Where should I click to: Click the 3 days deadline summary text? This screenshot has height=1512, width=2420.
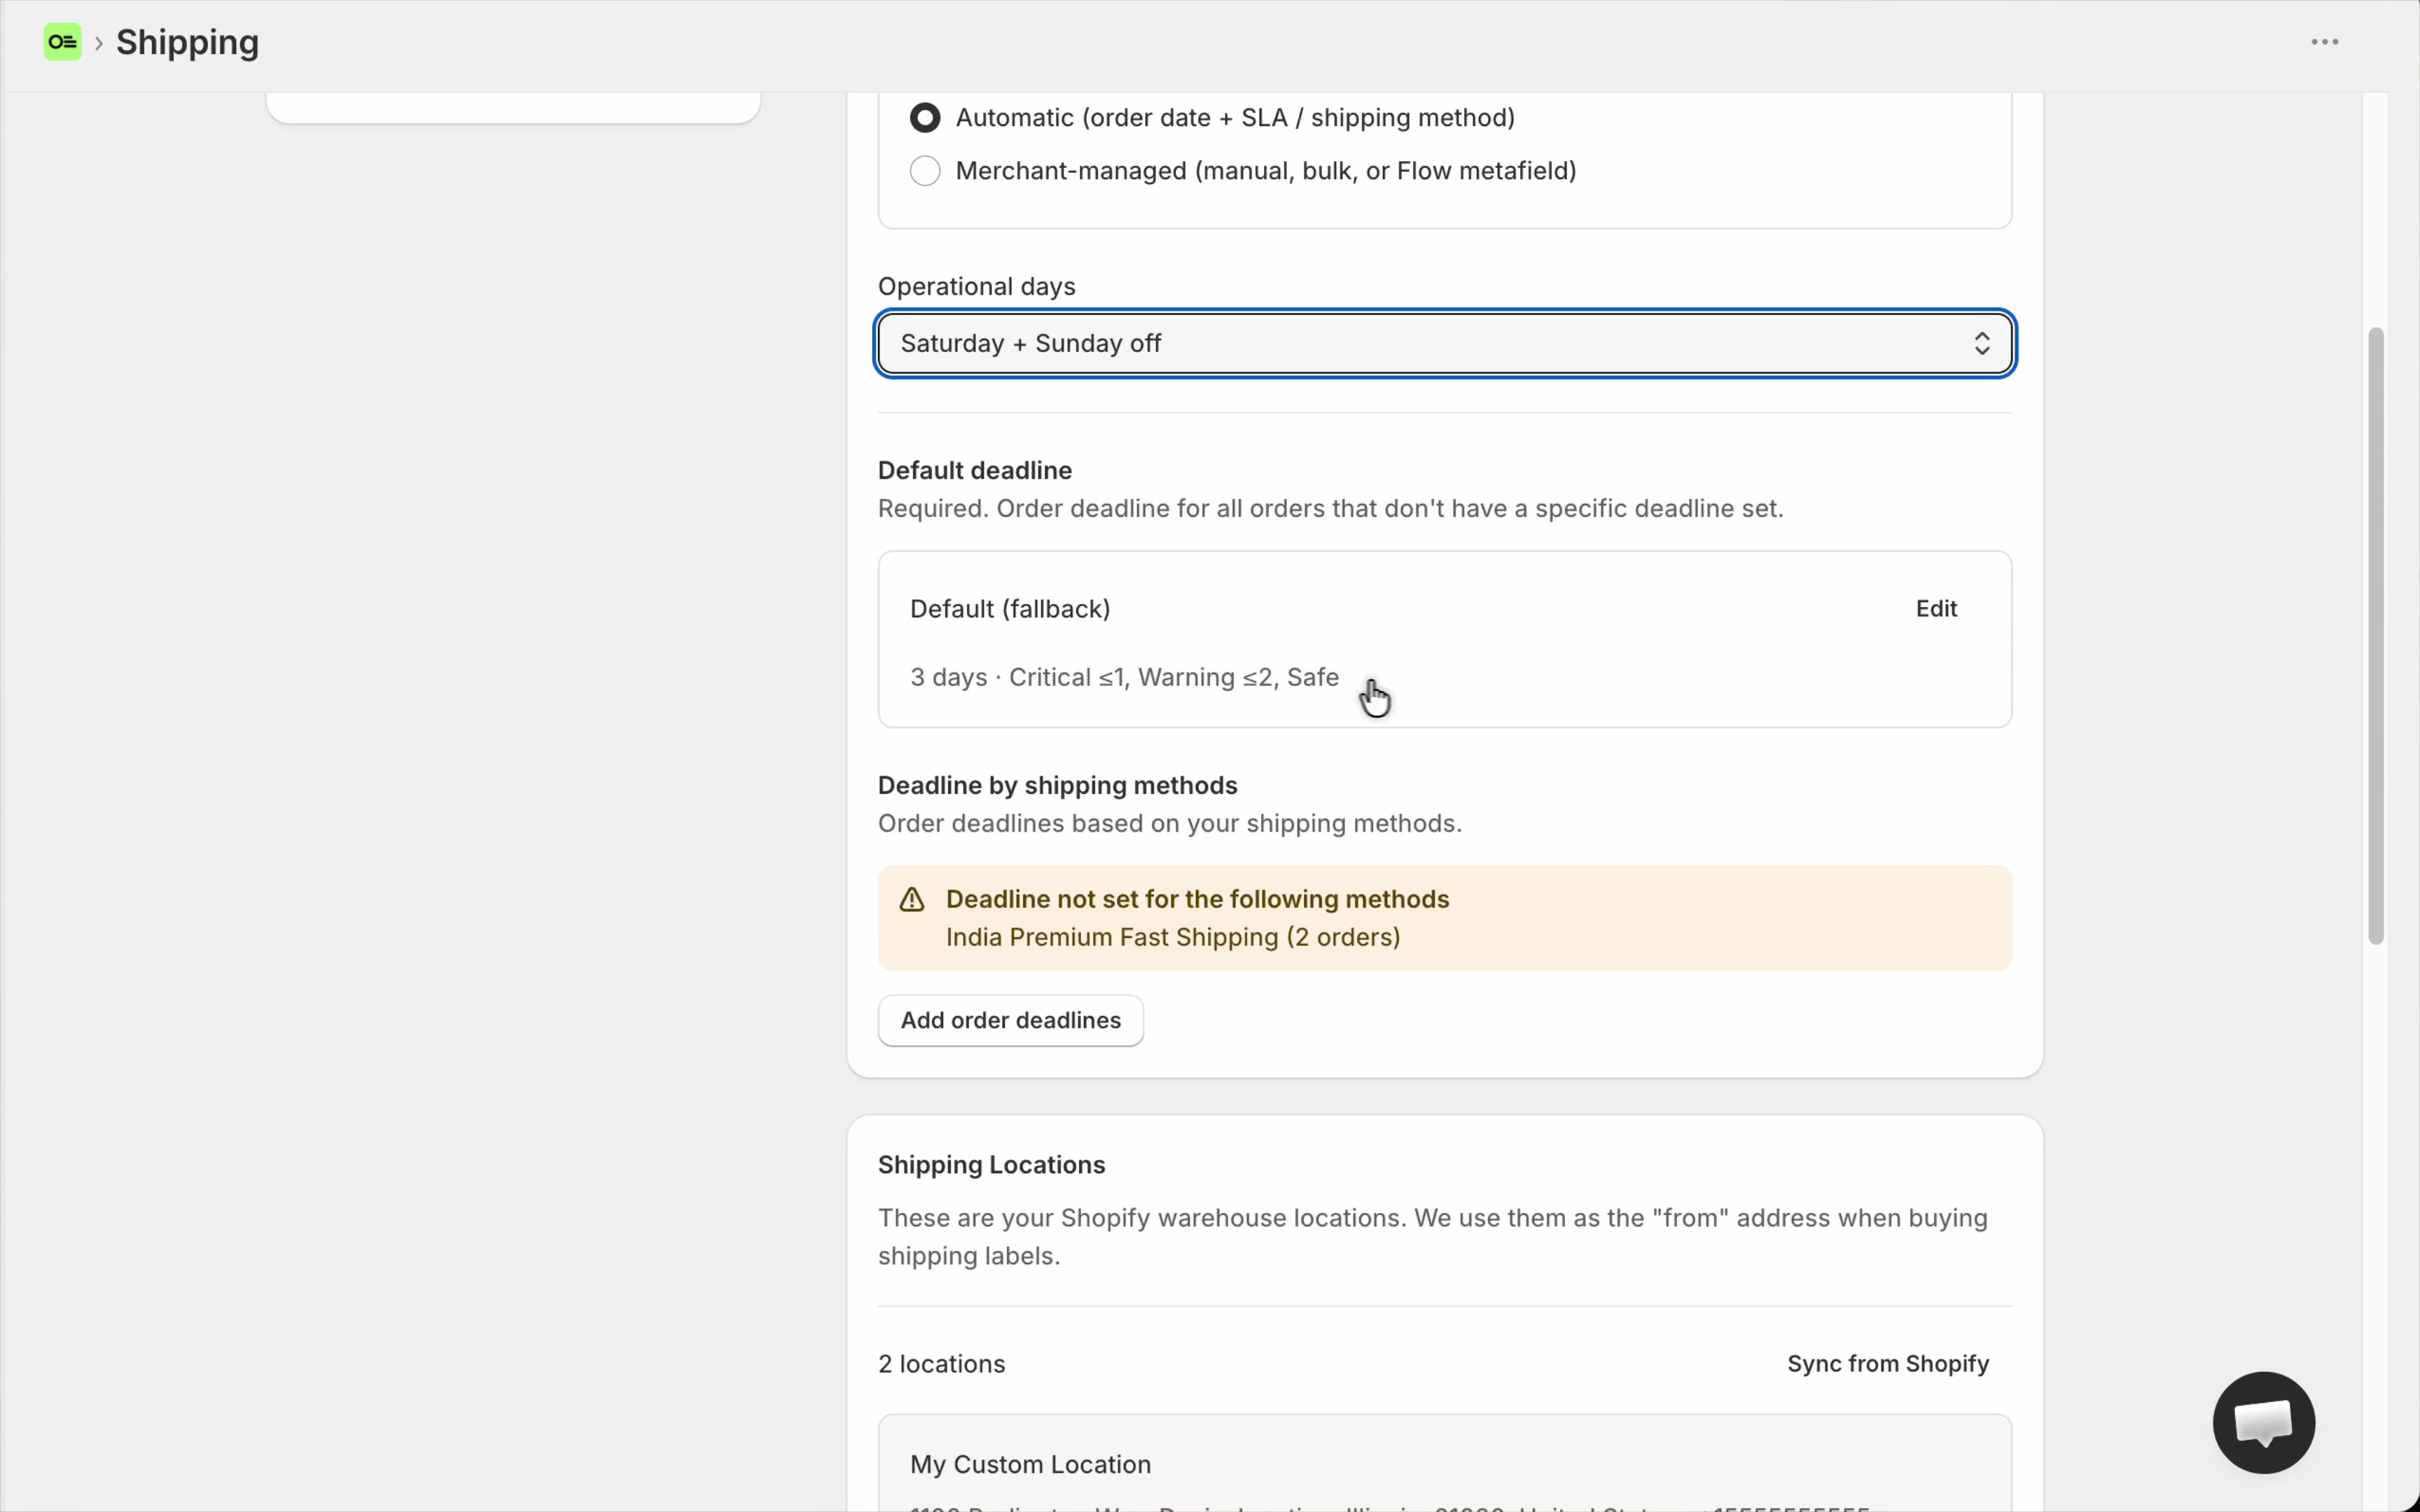pos(1124,678)
